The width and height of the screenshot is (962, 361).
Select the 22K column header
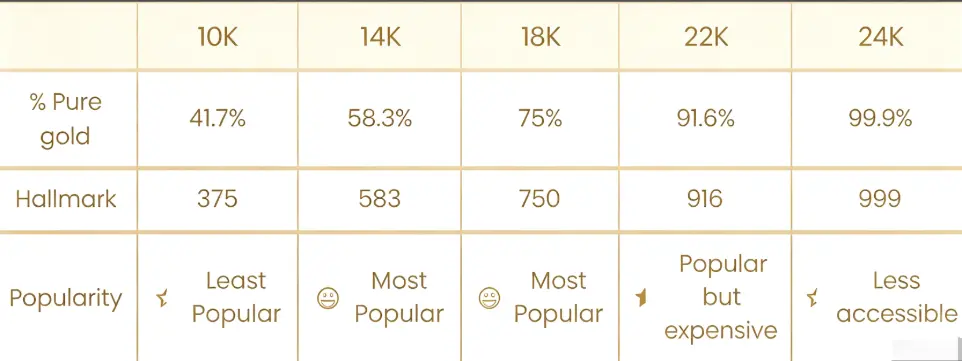[706, 38]
